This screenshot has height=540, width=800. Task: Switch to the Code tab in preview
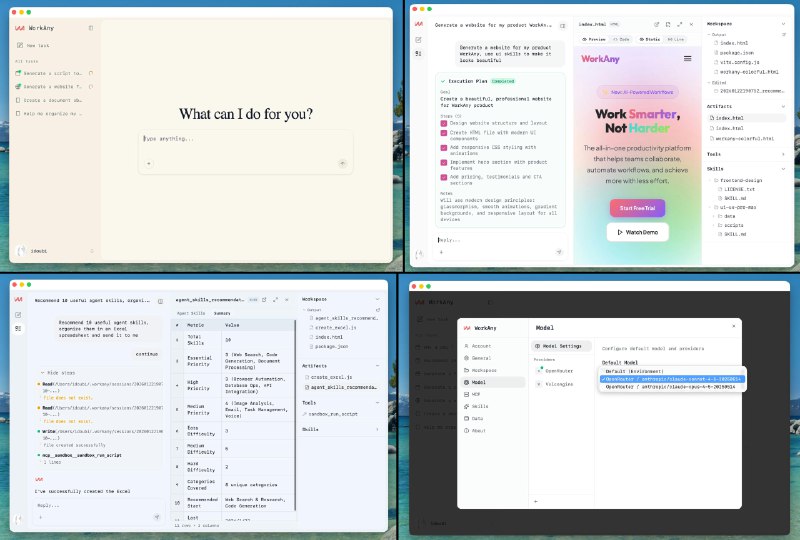[x=621, y=39]
